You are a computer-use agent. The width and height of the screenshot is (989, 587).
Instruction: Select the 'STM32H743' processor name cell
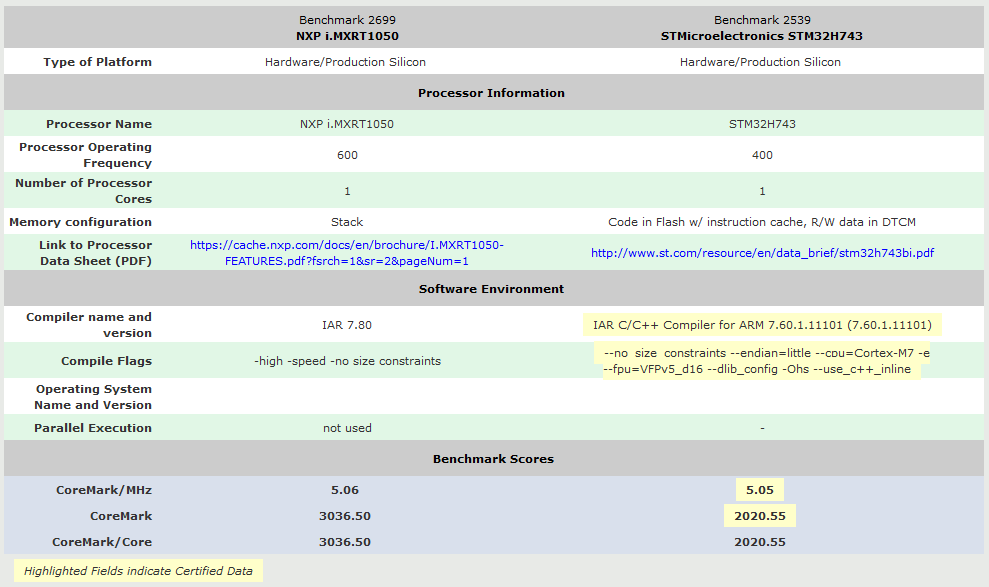point(762,124)
